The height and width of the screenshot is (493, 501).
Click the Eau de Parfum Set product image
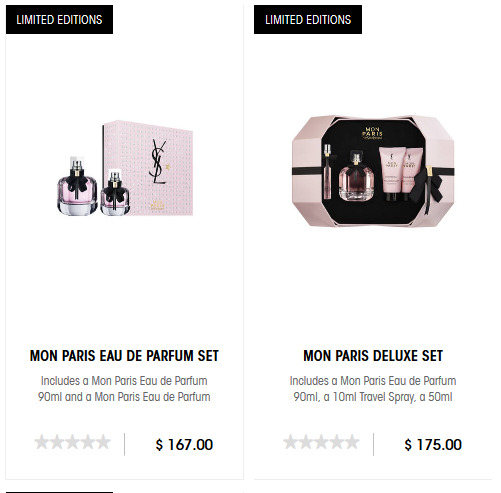pyautogui.click(x=125, y=168)
